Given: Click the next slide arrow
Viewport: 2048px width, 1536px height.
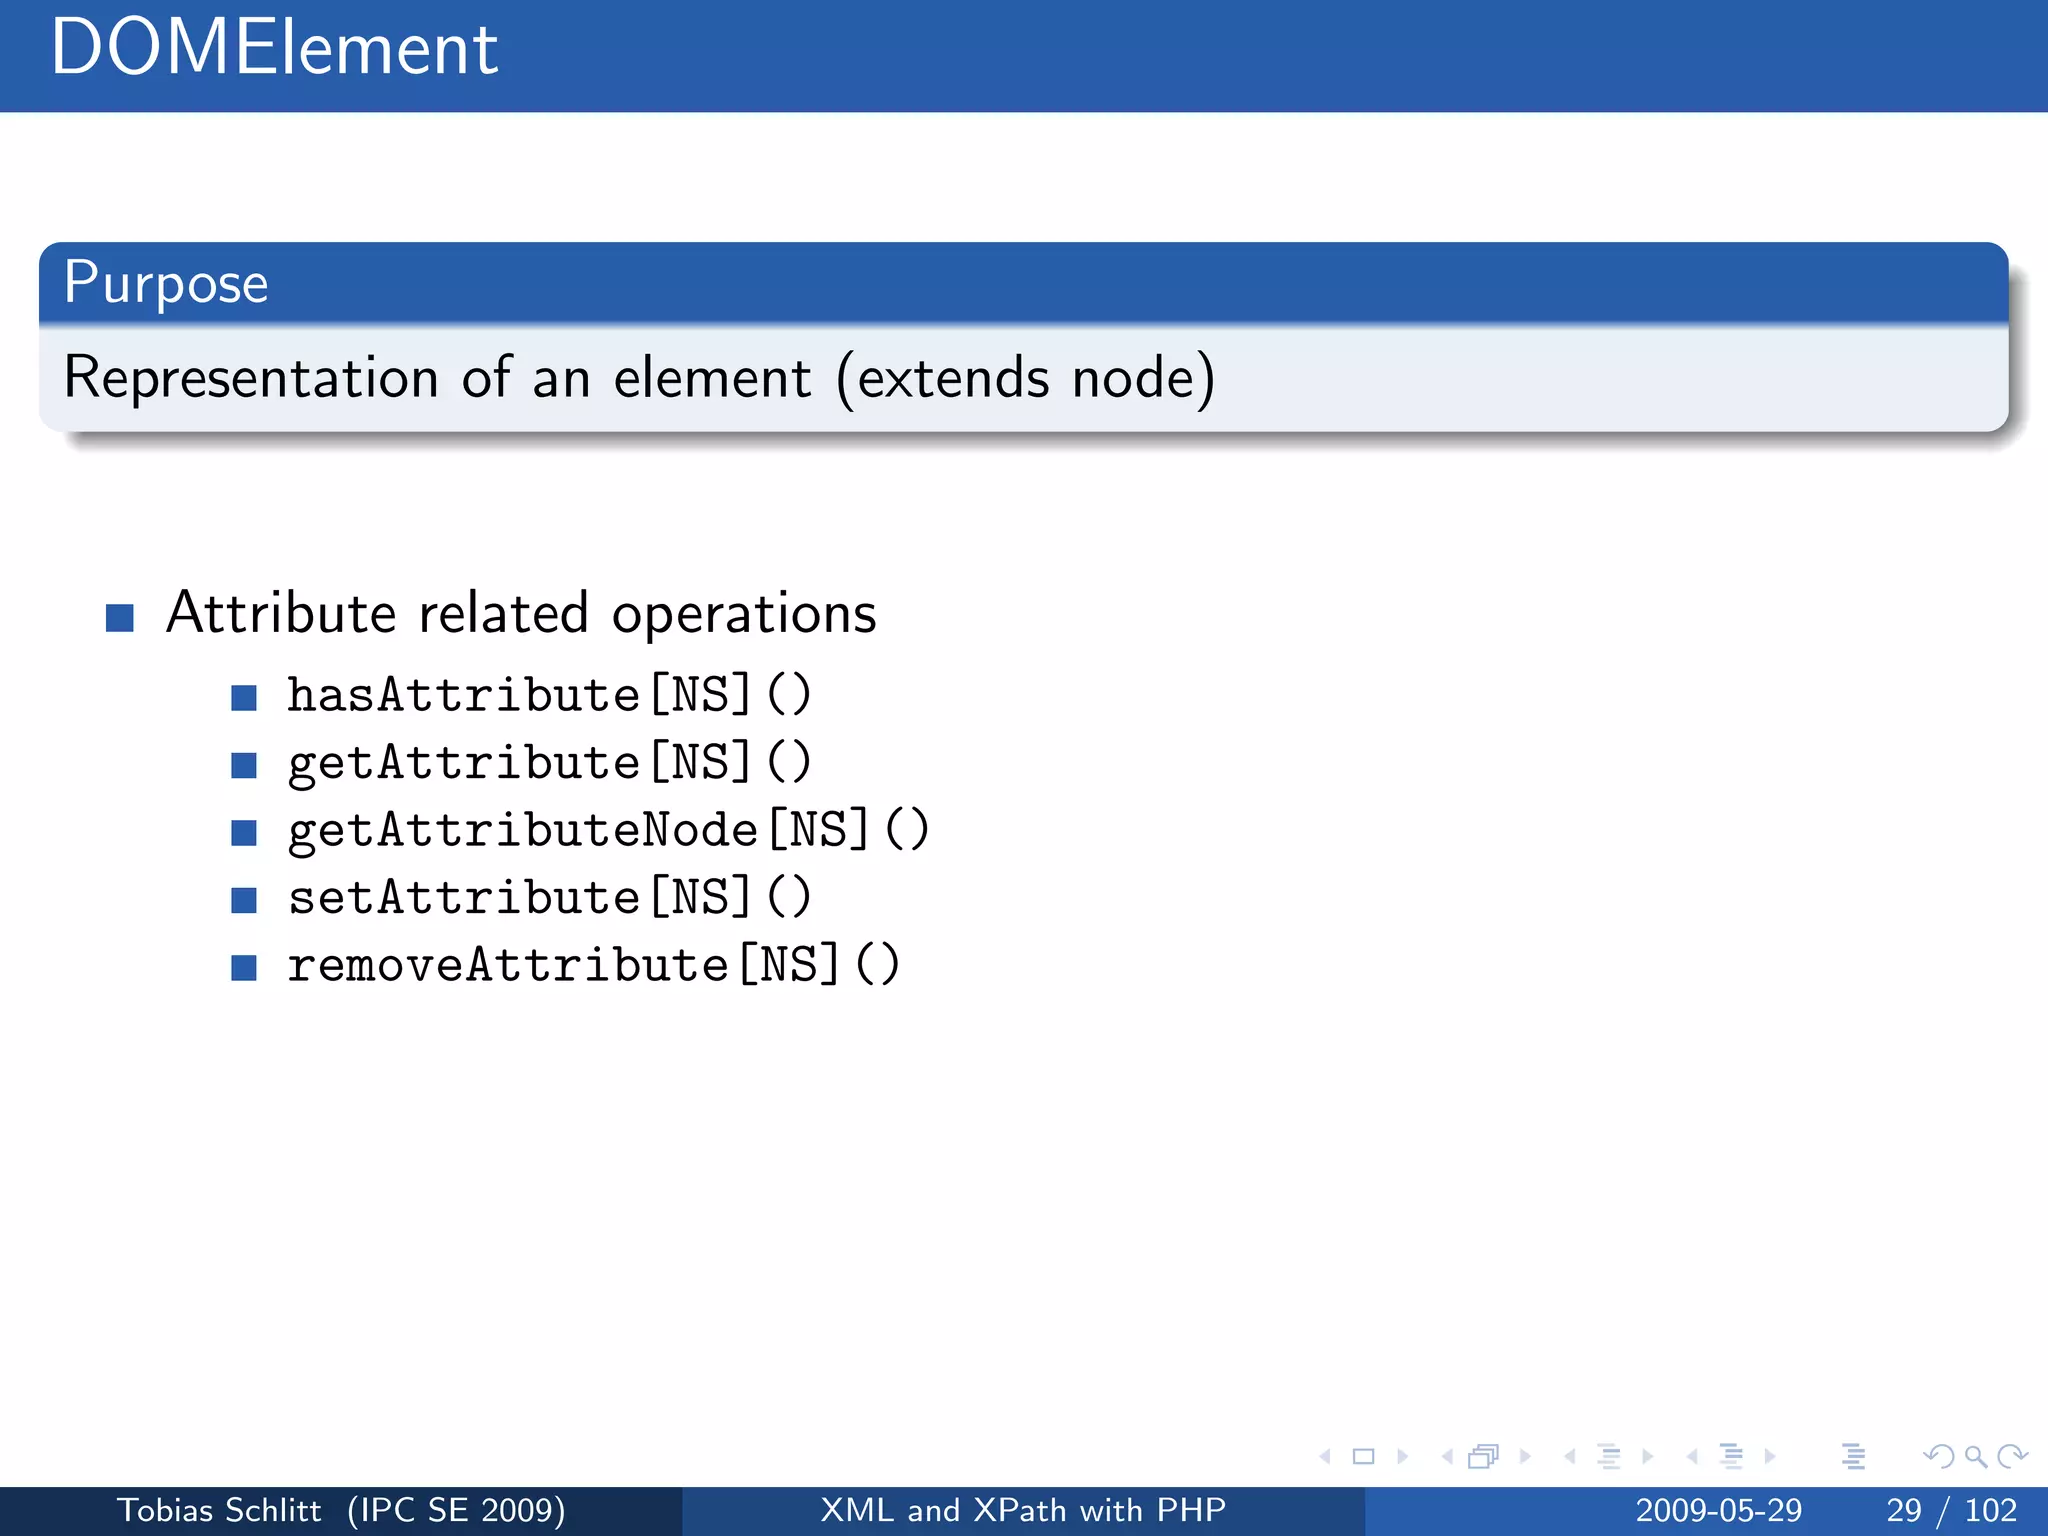Looking at the screenshot, I should click(x=1402, y=1457).
